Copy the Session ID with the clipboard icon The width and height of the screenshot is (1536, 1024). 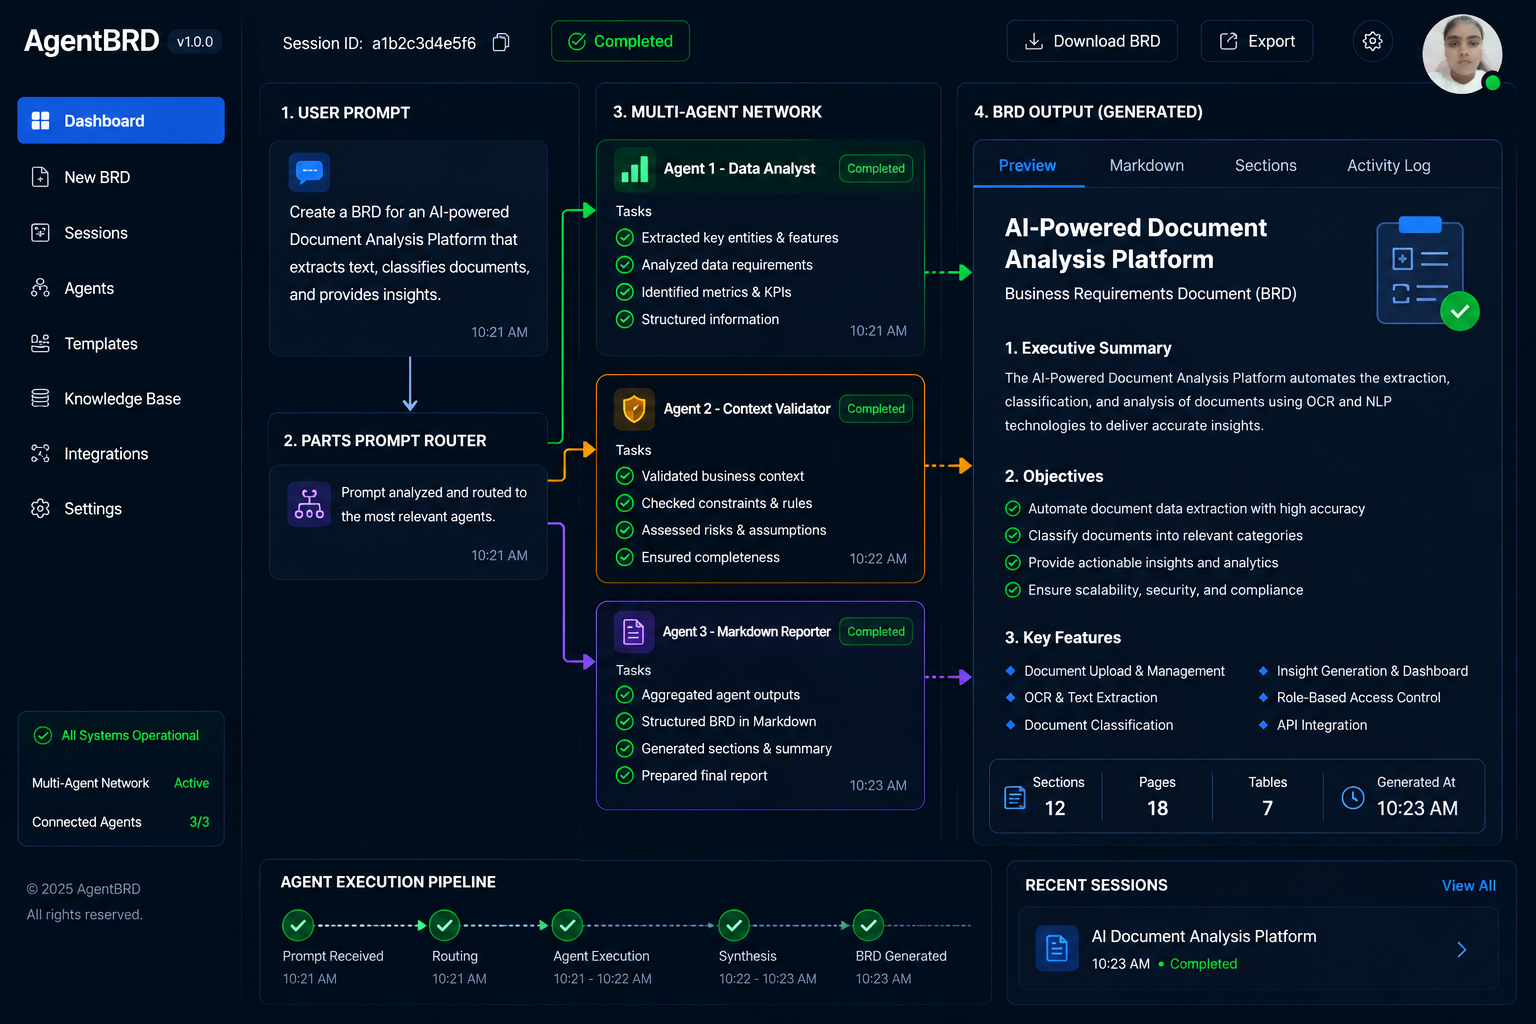pyautogui.click(x=501, y=42)
